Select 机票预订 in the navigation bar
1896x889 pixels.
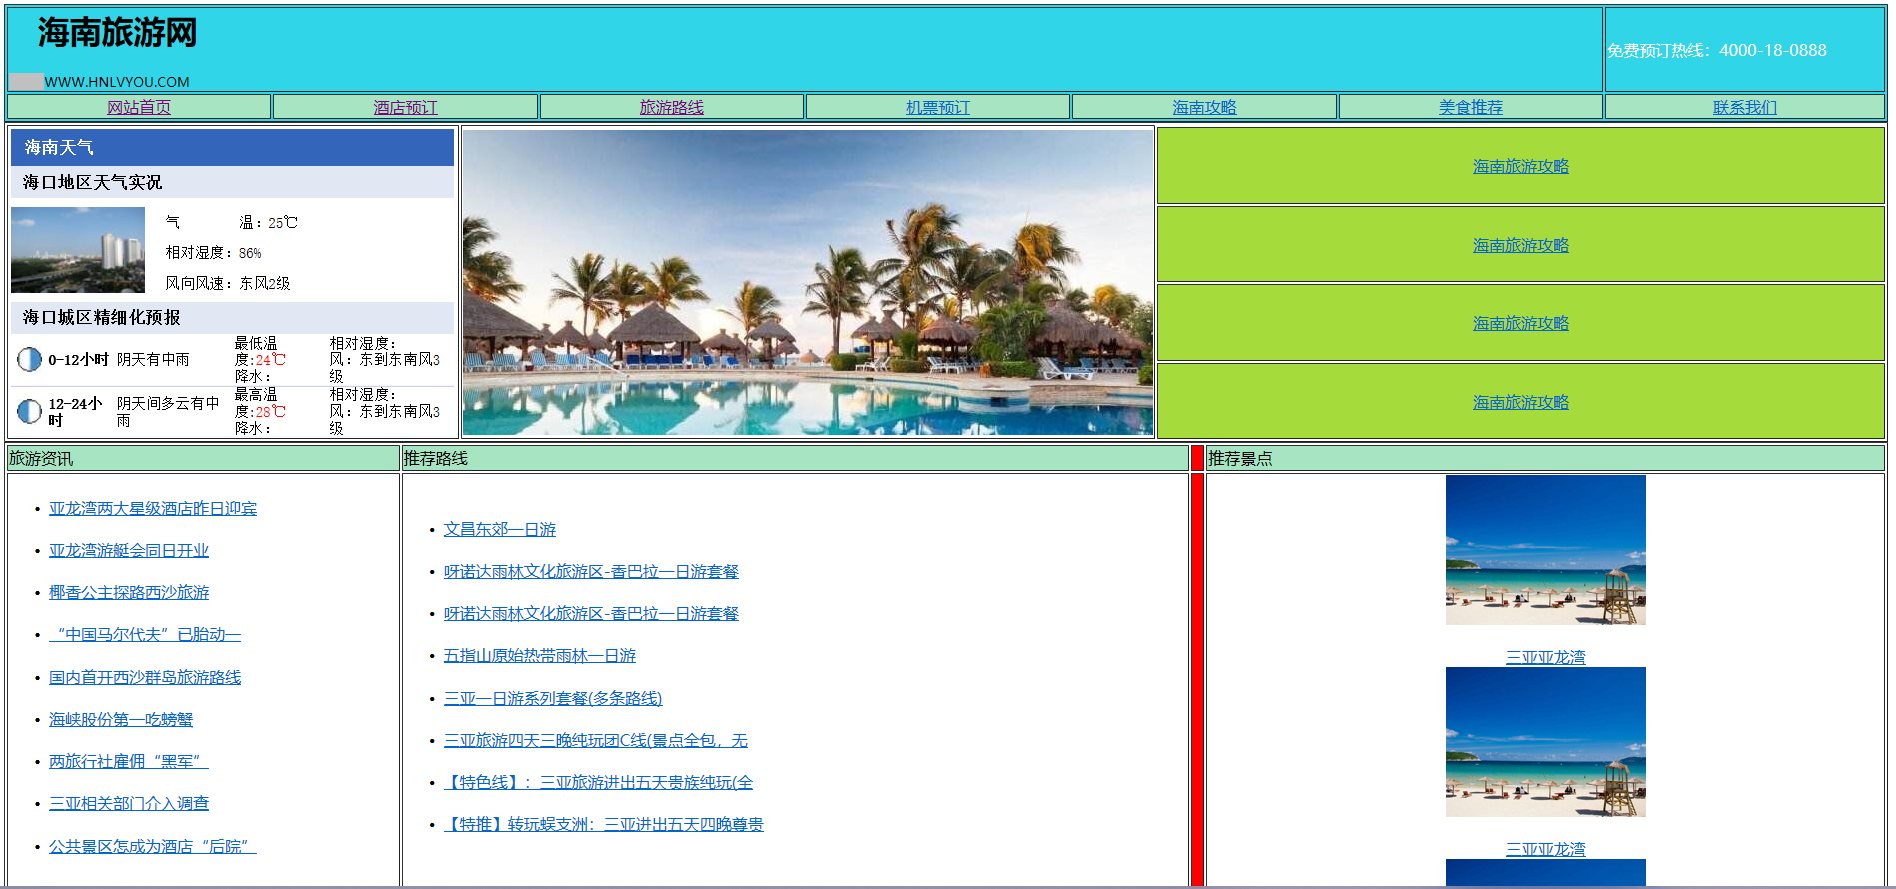[937, 107]
